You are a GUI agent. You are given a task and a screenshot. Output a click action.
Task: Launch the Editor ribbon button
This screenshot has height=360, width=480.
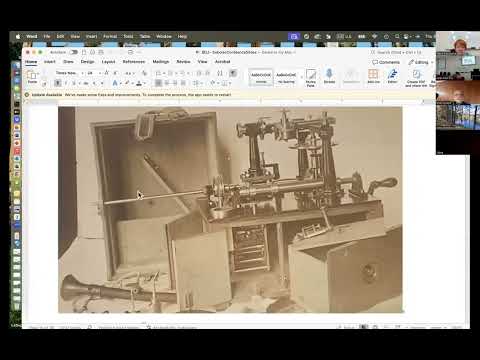392,76
